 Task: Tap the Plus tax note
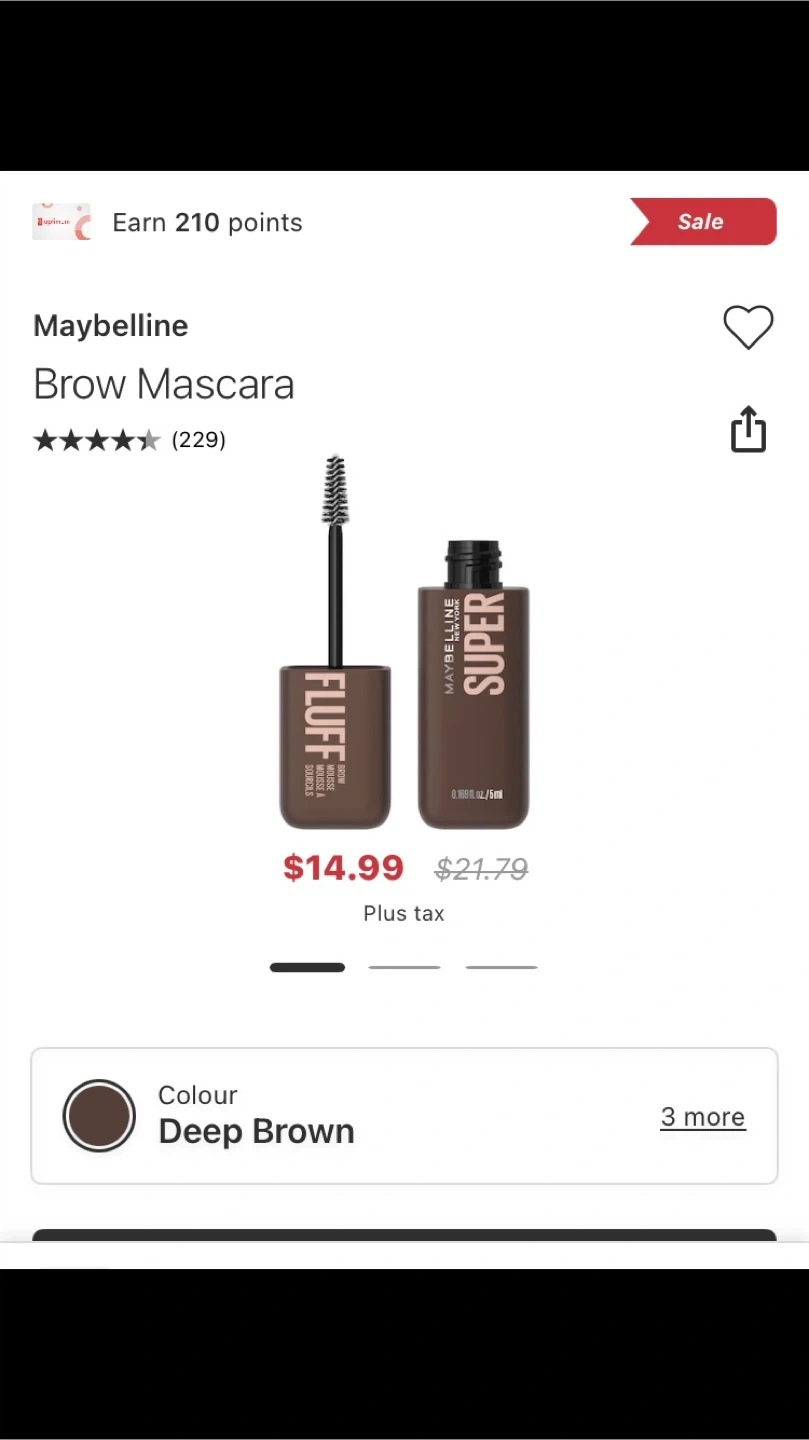pyautogui.click(x=404, y=913)
